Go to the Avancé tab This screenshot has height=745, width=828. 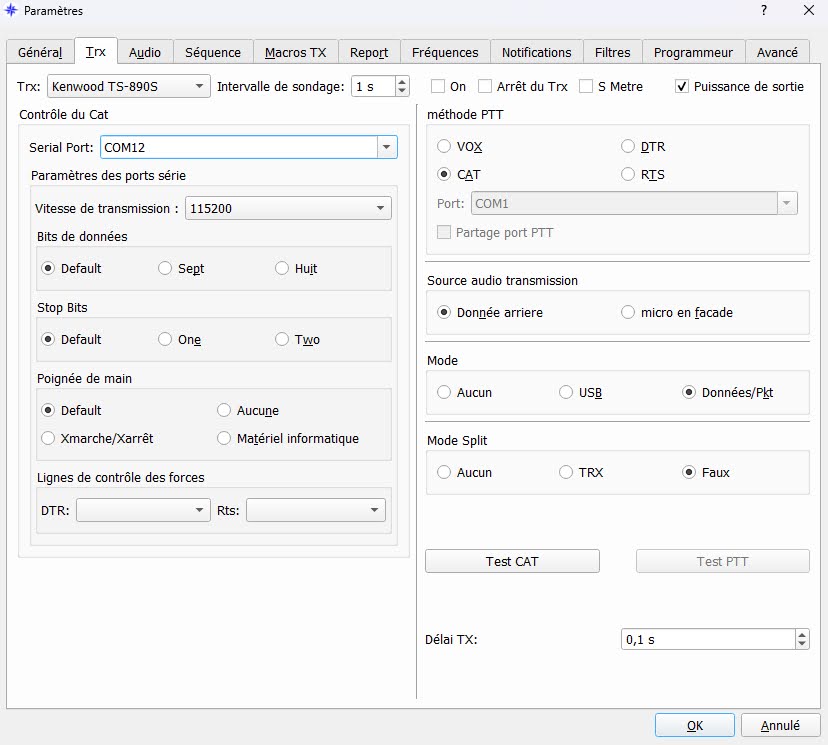click(777, 52)
